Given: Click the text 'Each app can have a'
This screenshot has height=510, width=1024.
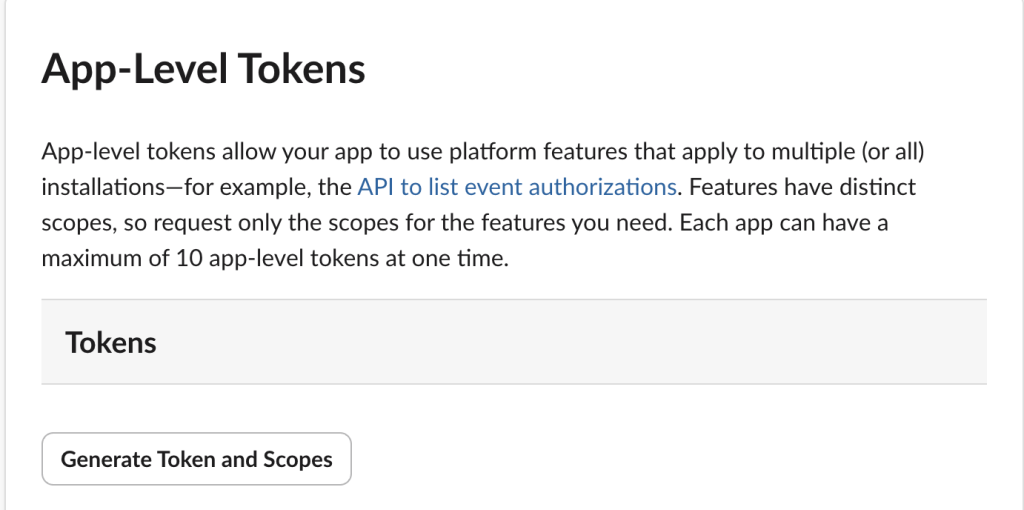Looking at the screenshot, I should click(783, 221).
